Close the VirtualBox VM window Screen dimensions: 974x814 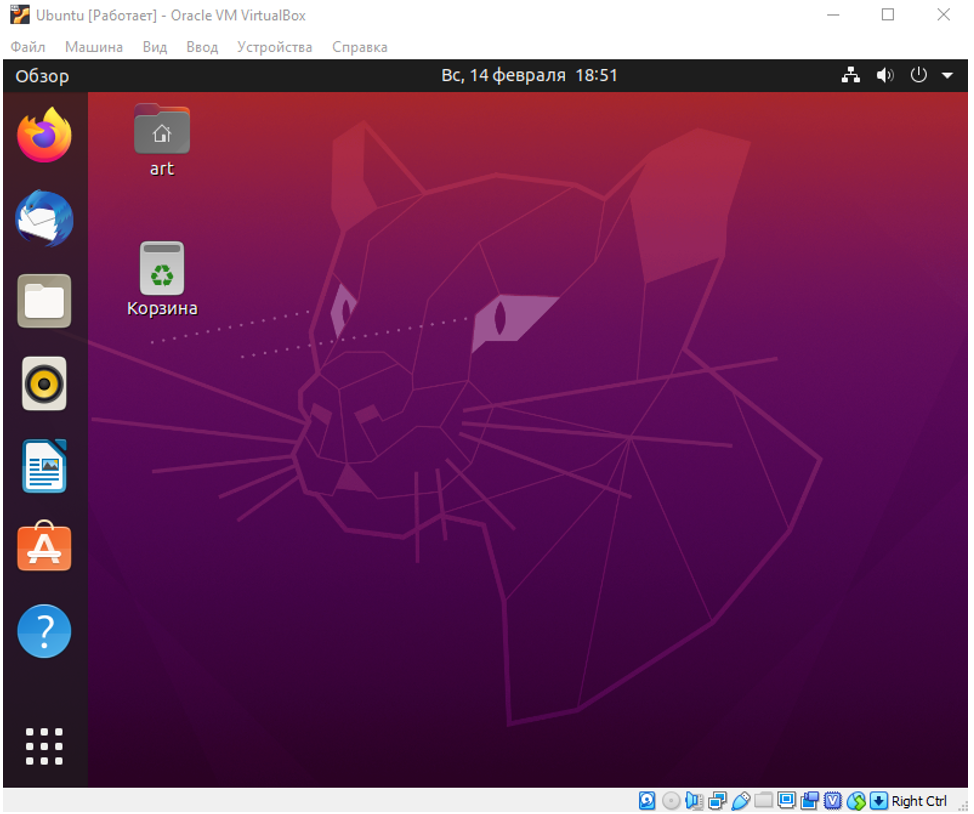click(943, 15)
